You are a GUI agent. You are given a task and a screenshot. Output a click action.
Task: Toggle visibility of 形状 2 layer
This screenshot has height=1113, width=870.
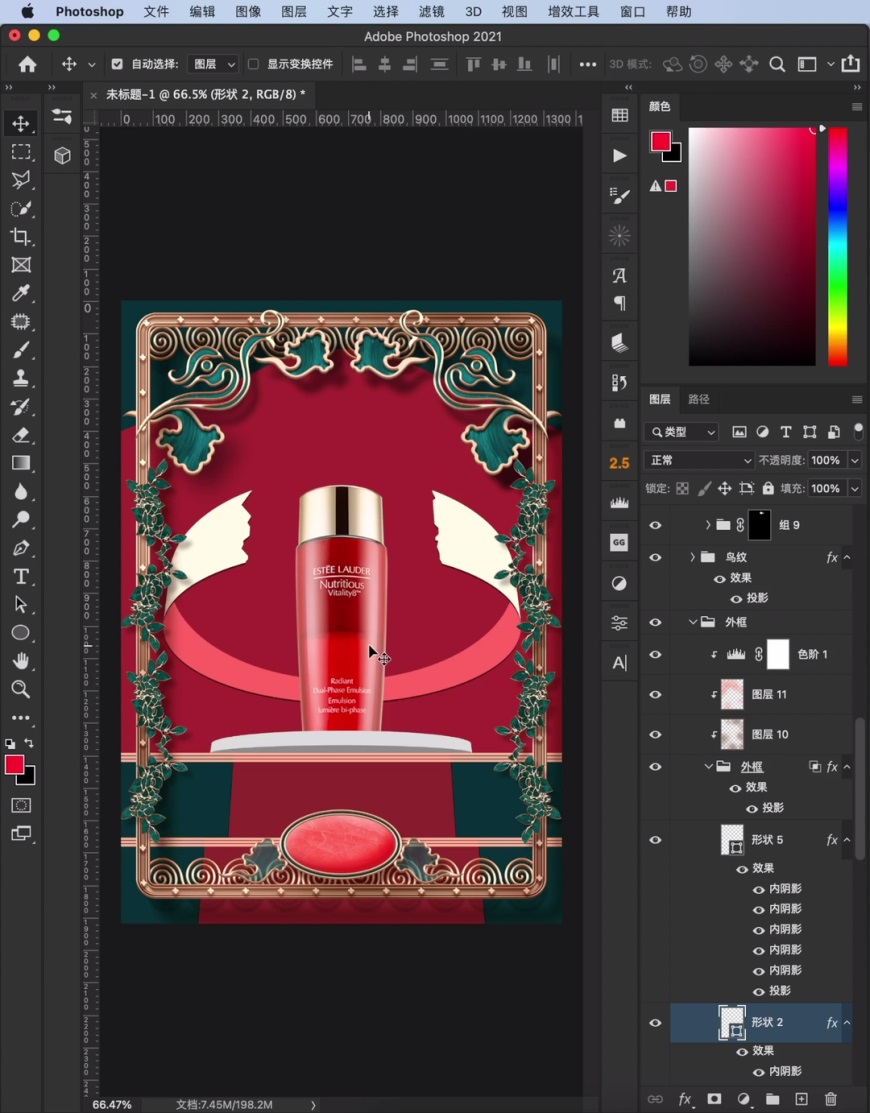tap(655, 1023)
